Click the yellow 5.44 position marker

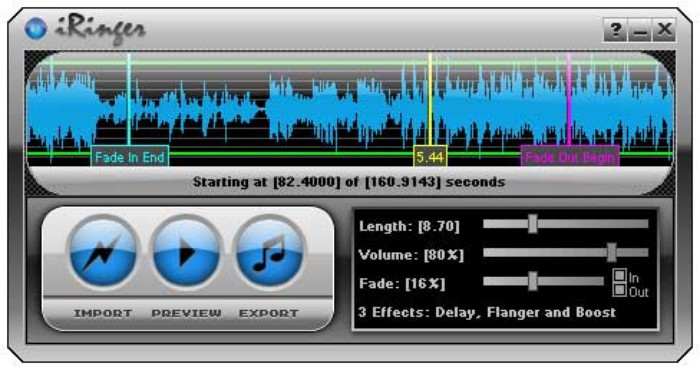click(430, 157)
